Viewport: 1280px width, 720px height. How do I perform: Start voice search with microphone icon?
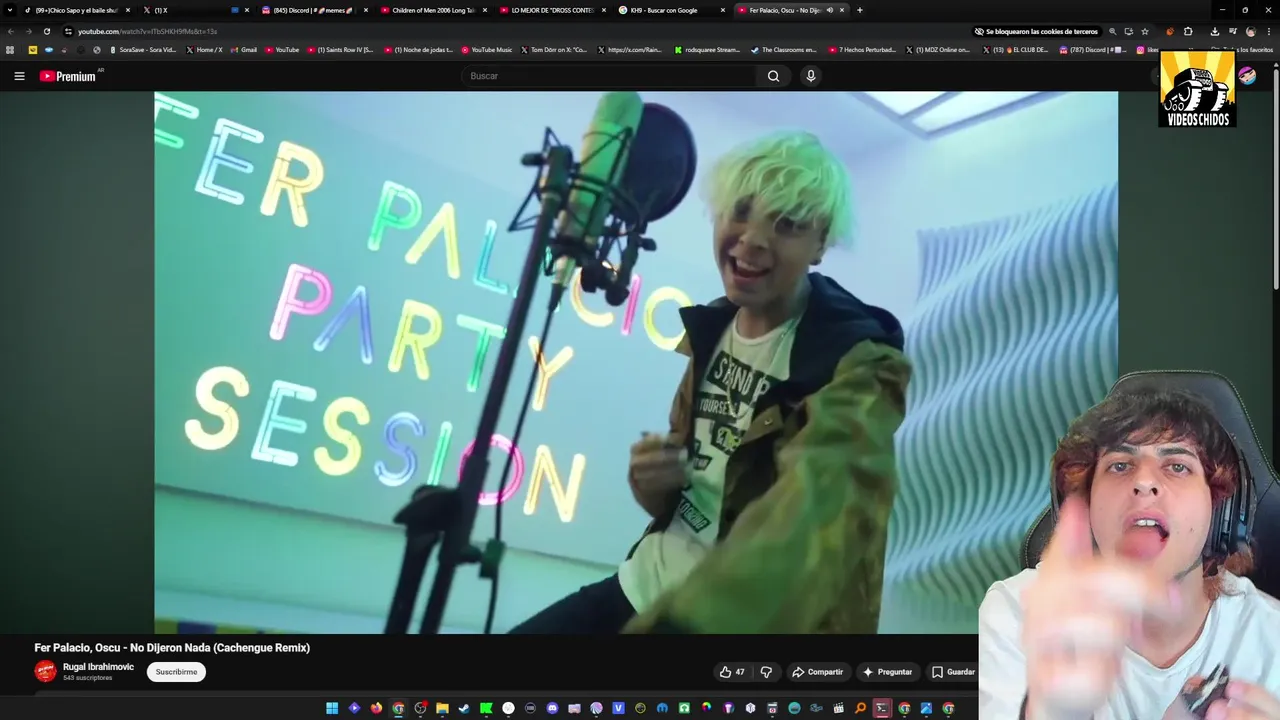(811, 76)
